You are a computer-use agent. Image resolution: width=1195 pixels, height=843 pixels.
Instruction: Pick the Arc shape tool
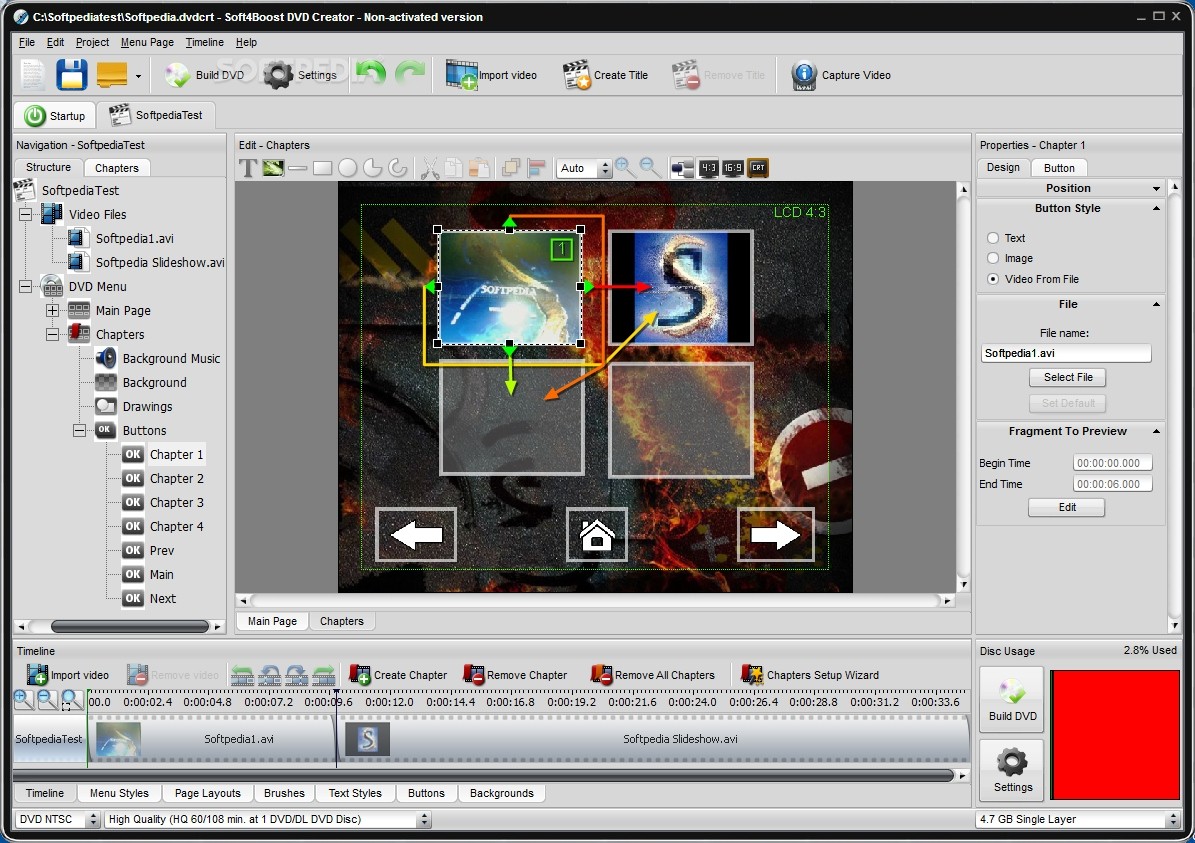(x=397, y=168)
